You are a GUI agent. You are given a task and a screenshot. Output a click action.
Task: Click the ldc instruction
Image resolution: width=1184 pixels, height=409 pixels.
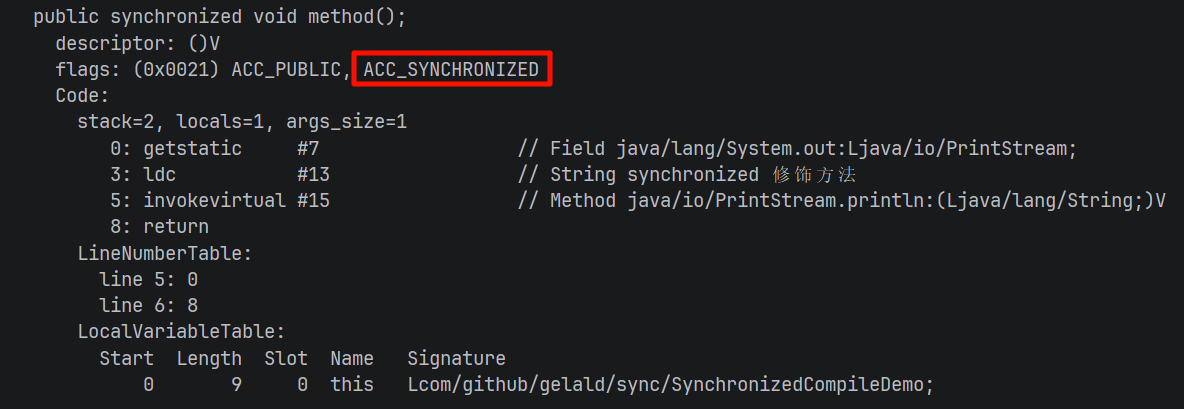159,175
